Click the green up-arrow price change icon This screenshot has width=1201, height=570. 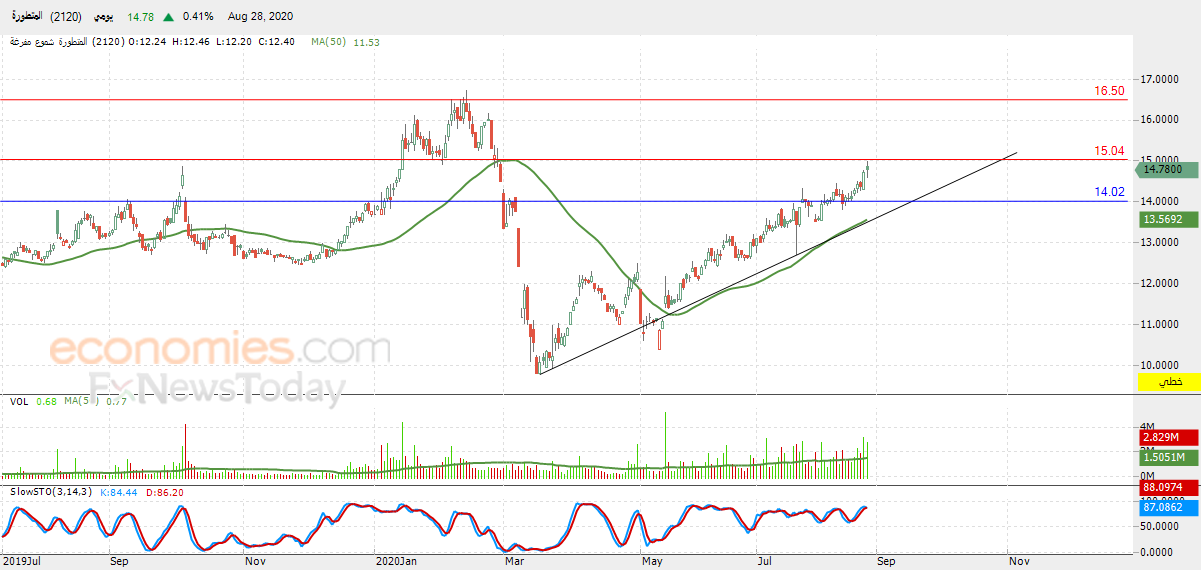168,16
